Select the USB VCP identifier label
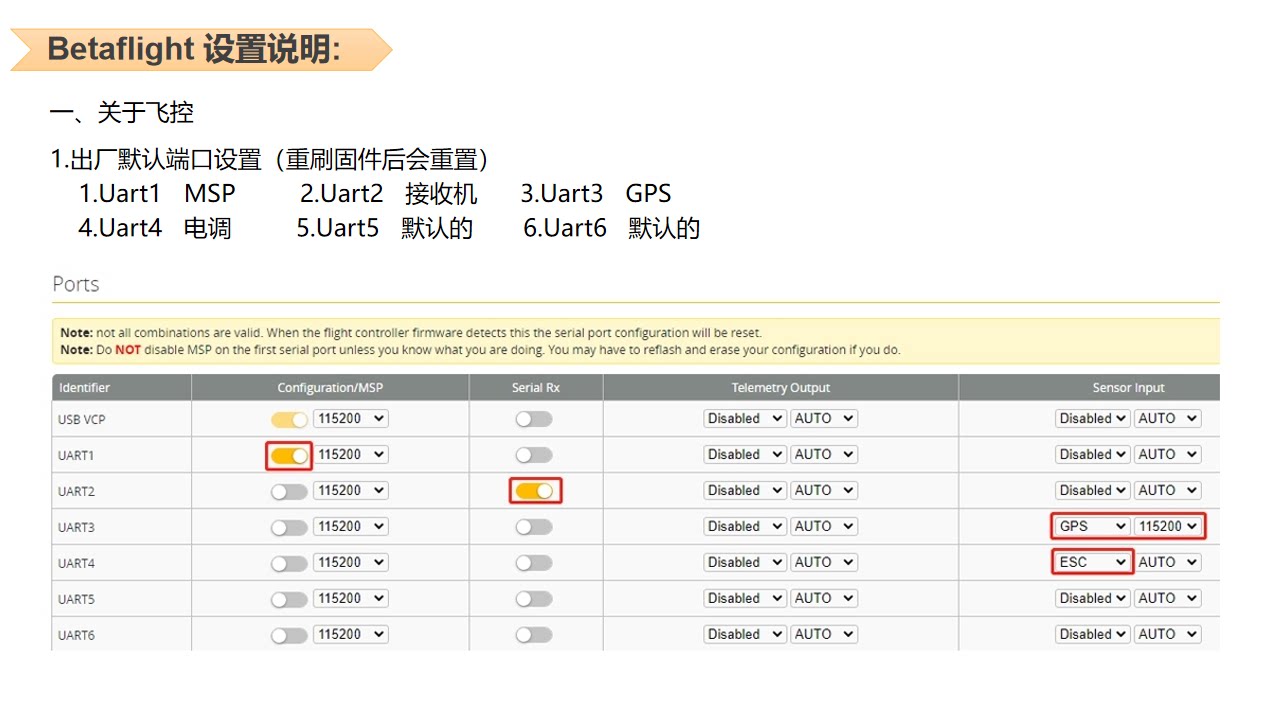Viewport: 1280px width, 720px height. (82, 420)
